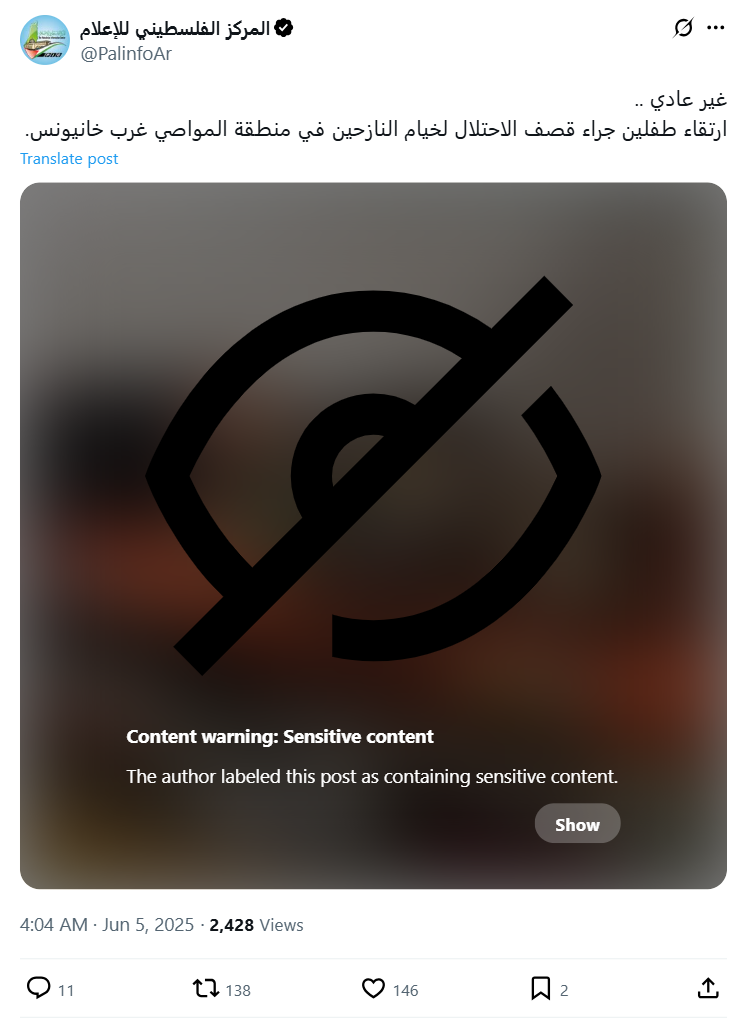Bookmark the post with bookmark icon

click(541, 988)
